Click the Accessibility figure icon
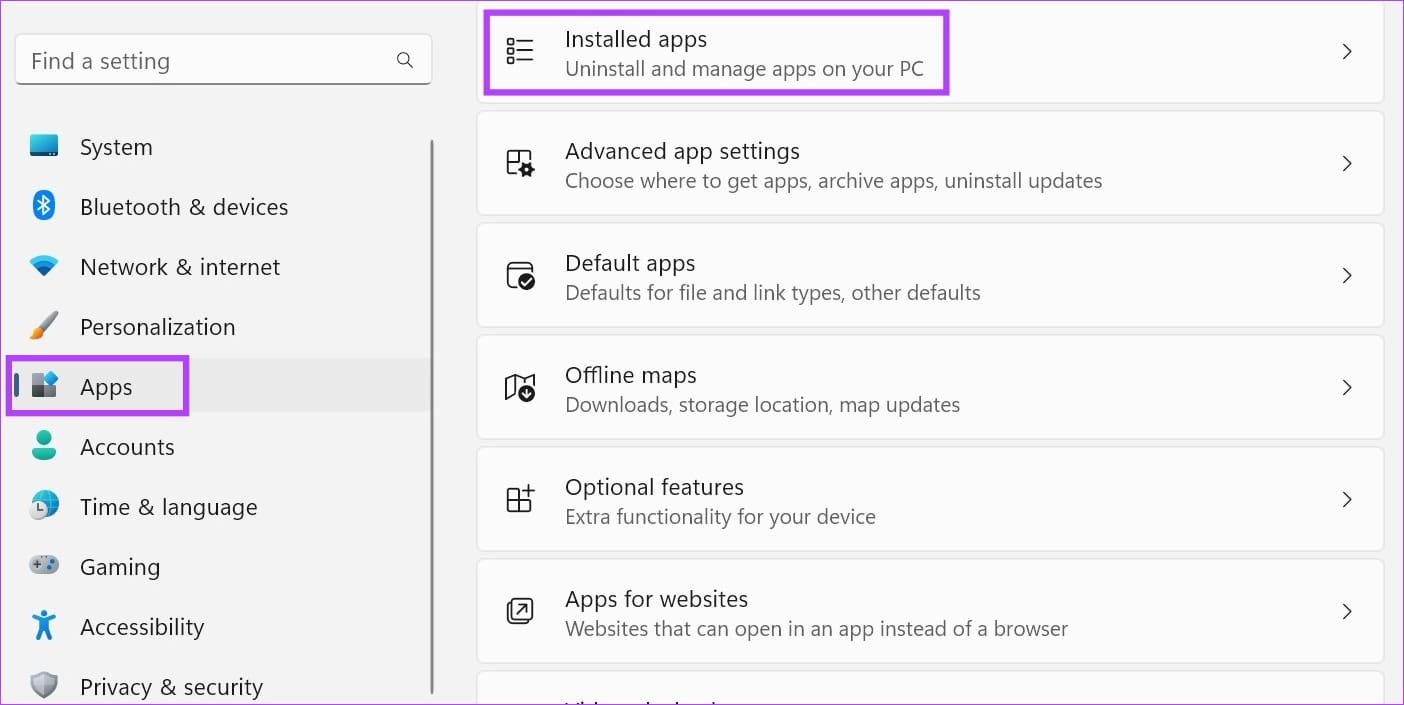The image size is (1404, 705). (x=44, y=625)
